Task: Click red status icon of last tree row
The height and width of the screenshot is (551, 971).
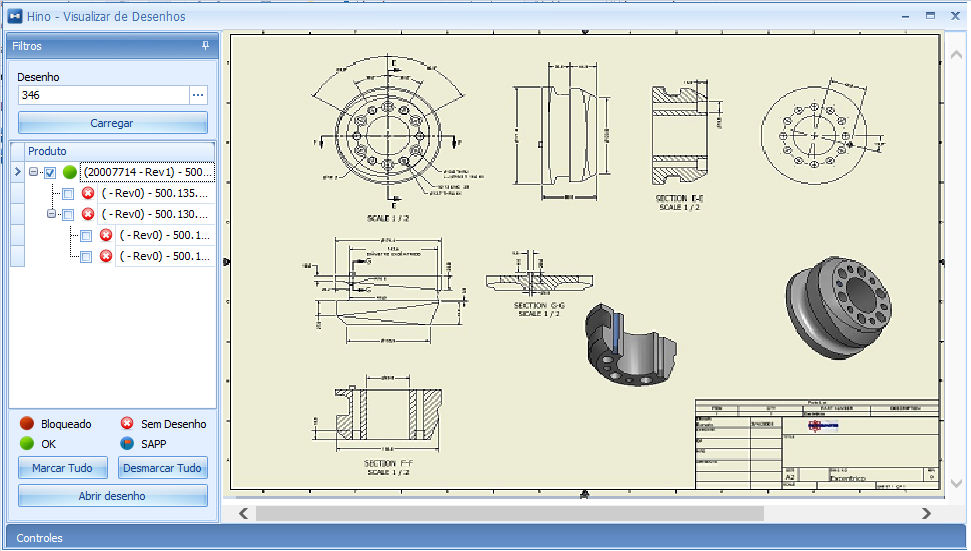Action: 106,256
